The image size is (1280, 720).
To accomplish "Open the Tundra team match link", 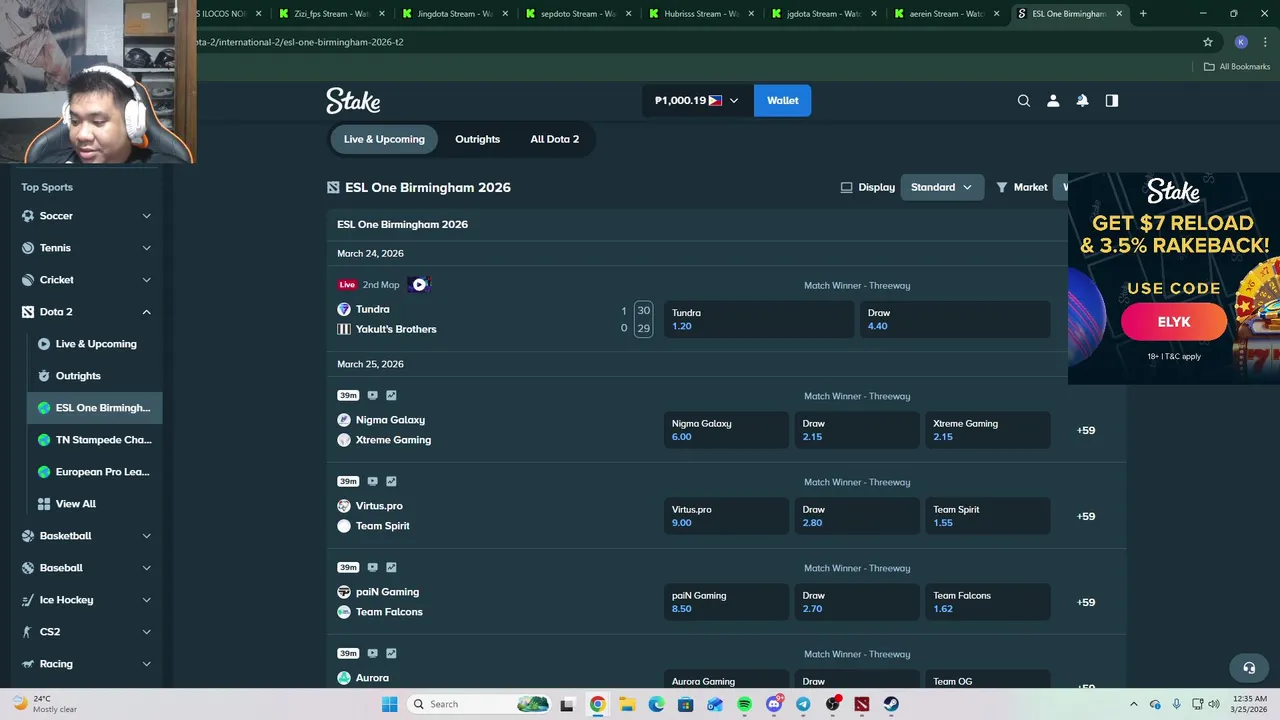I will pos(373,309).
